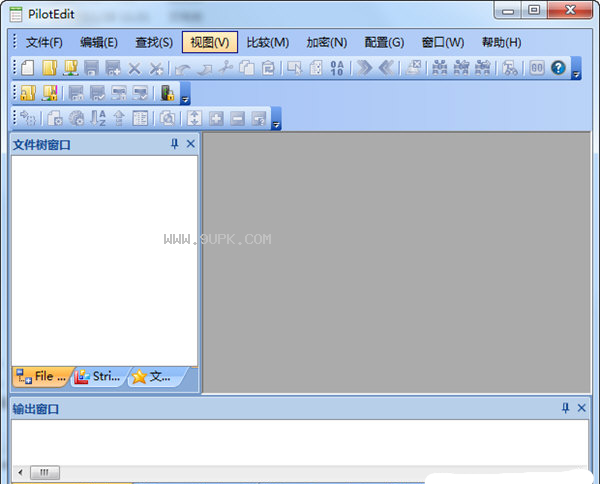Create a new blank document

(x=28, y=68)
